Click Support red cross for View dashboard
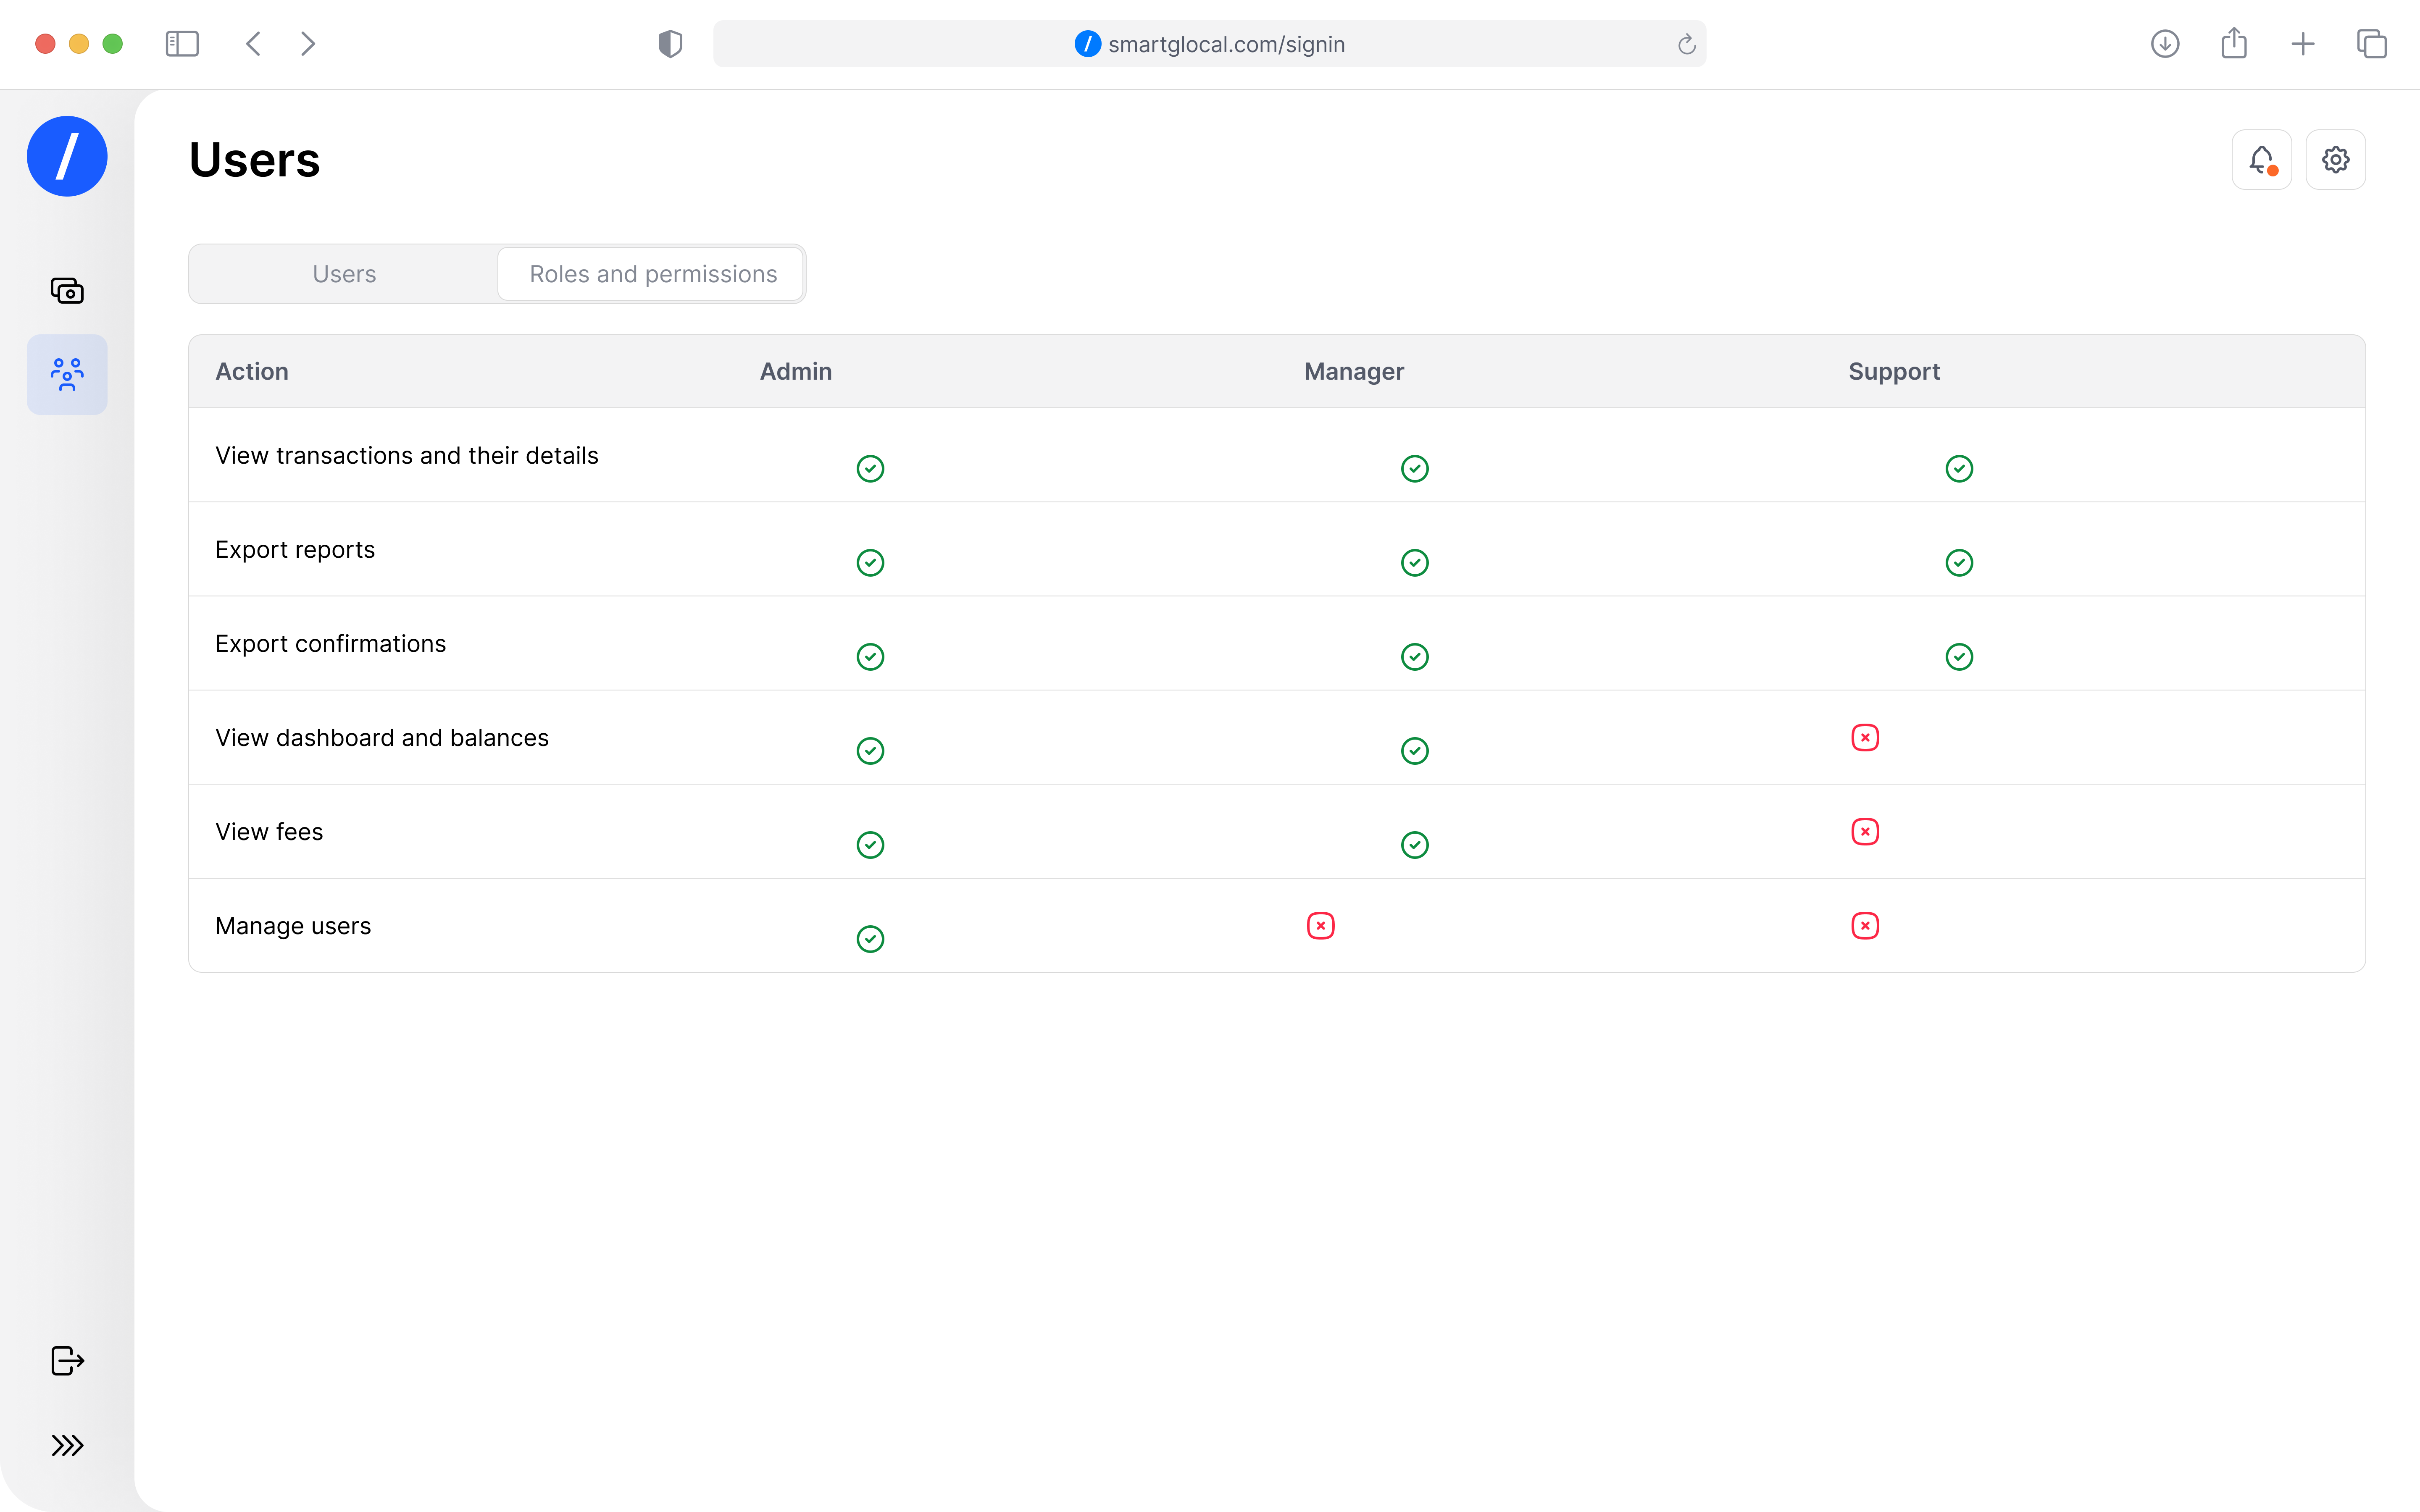The height and width of the screenshot is (1512, 2420). click(x=1865, y=738)
